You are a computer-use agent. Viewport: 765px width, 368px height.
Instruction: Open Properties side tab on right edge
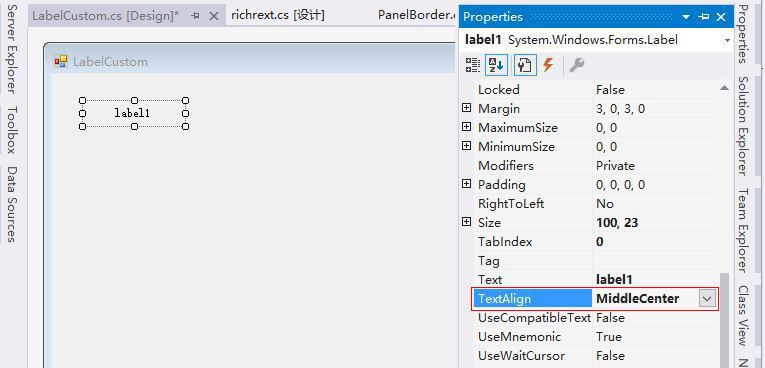click(743, 34)
